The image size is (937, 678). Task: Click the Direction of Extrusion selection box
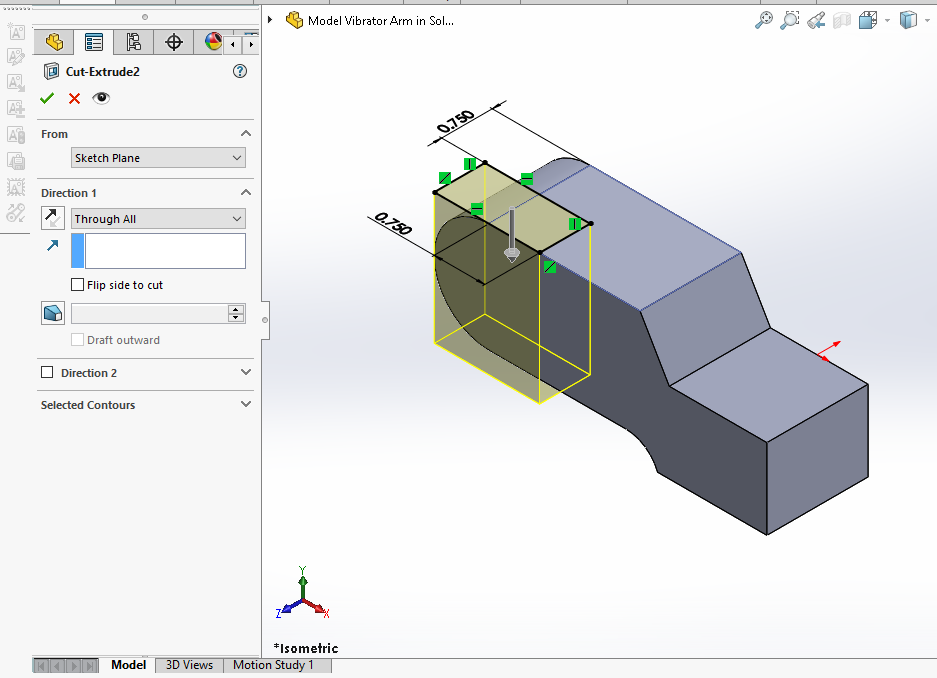[x=165, y=251]
